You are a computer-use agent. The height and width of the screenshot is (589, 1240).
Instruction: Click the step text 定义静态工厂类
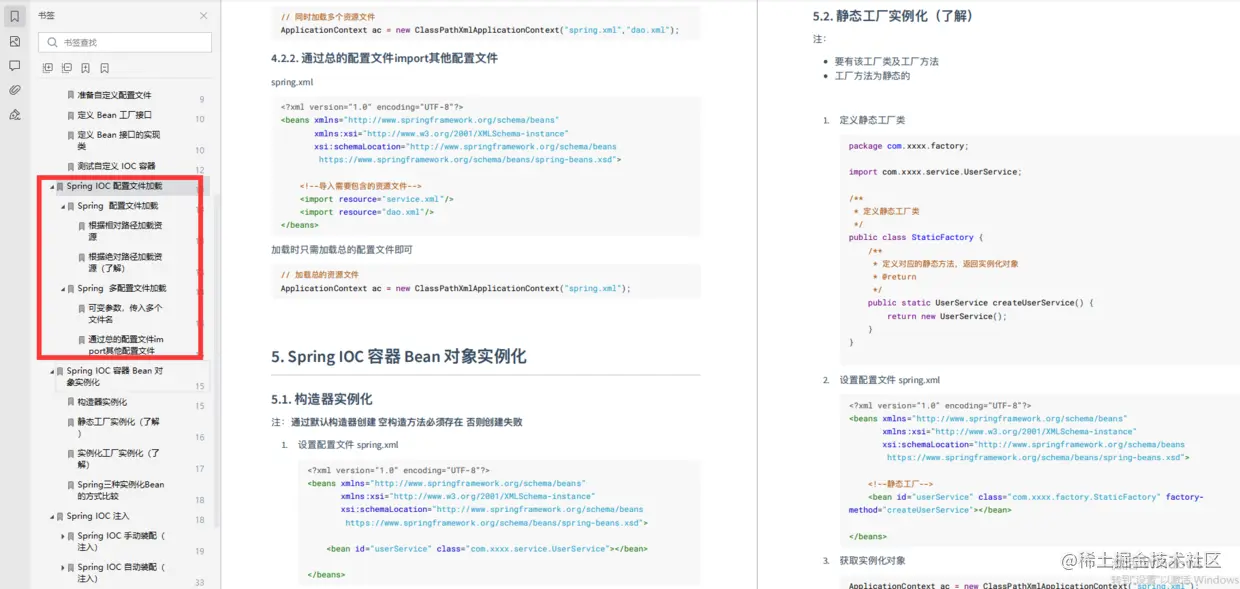click(872, 120)
